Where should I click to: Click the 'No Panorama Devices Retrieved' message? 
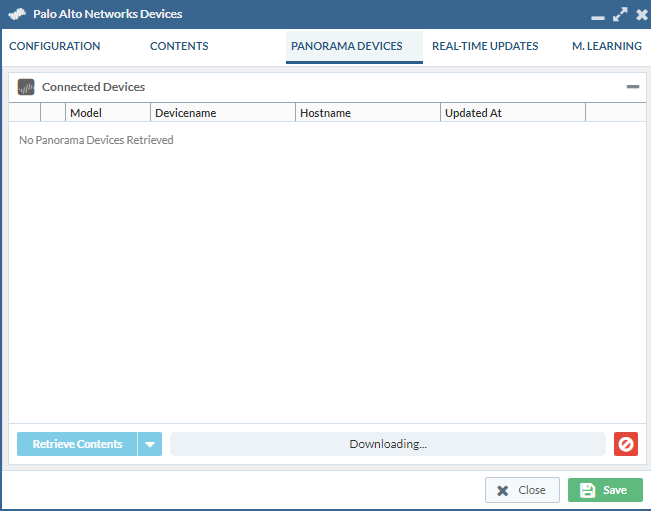(96, 140)
